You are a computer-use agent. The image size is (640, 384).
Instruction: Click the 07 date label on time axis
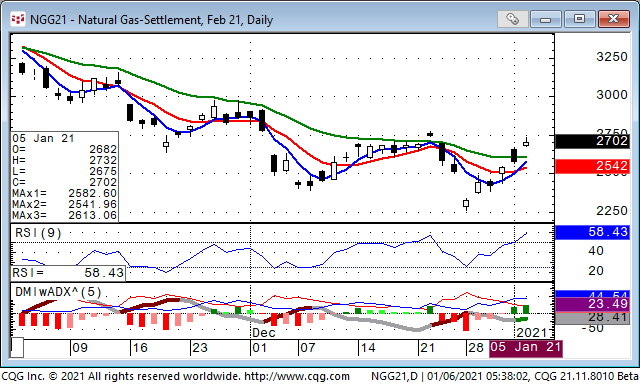click(x=307, y=348)
